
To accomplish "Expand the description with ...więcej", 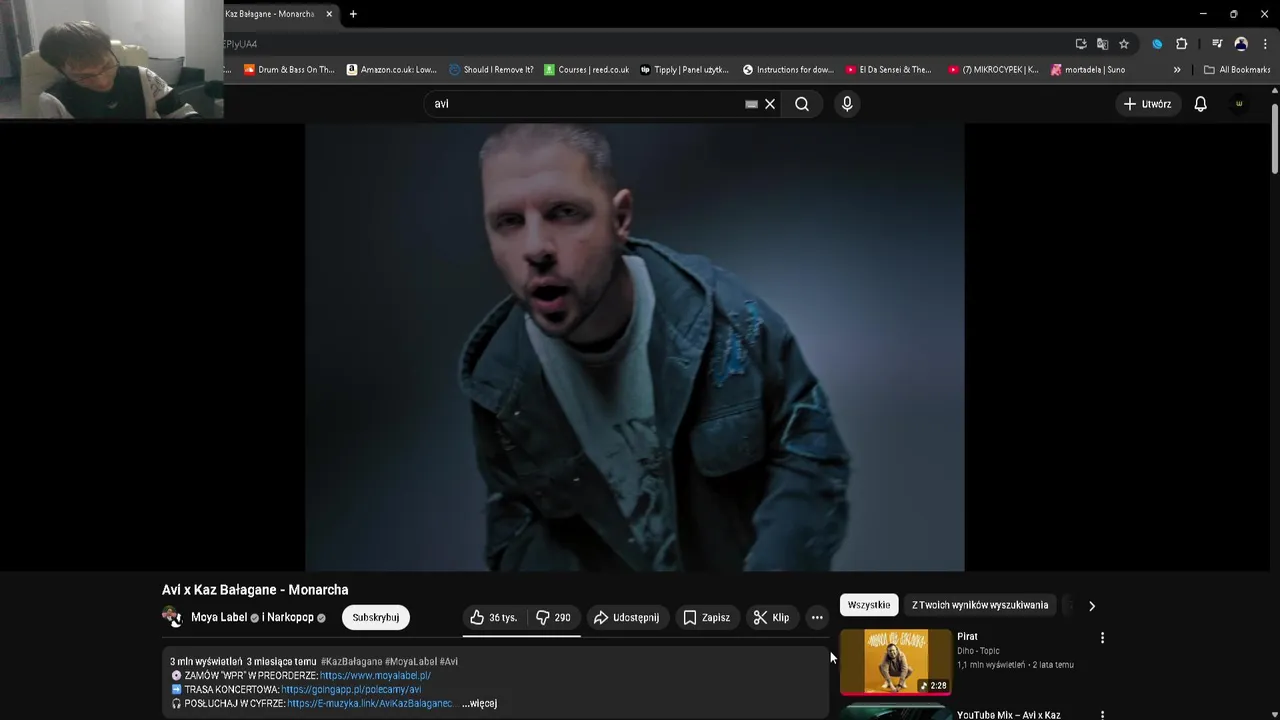I will click(x=480, y=704).
